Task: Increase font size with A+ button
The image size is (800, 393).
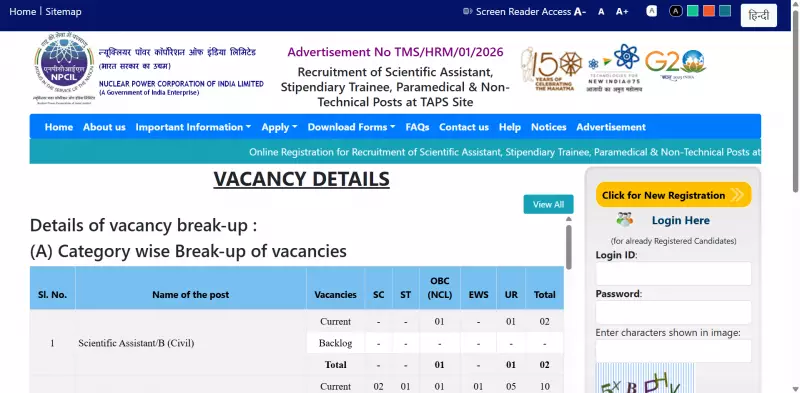Action: 622,12
